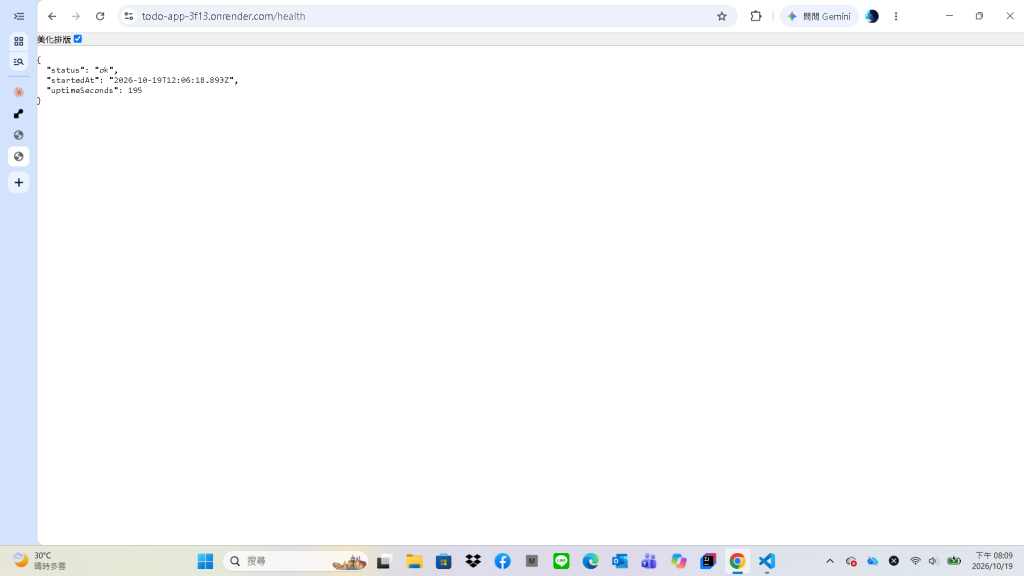
Task: Open Facebook from the taskbar
Action: [502, 561]
